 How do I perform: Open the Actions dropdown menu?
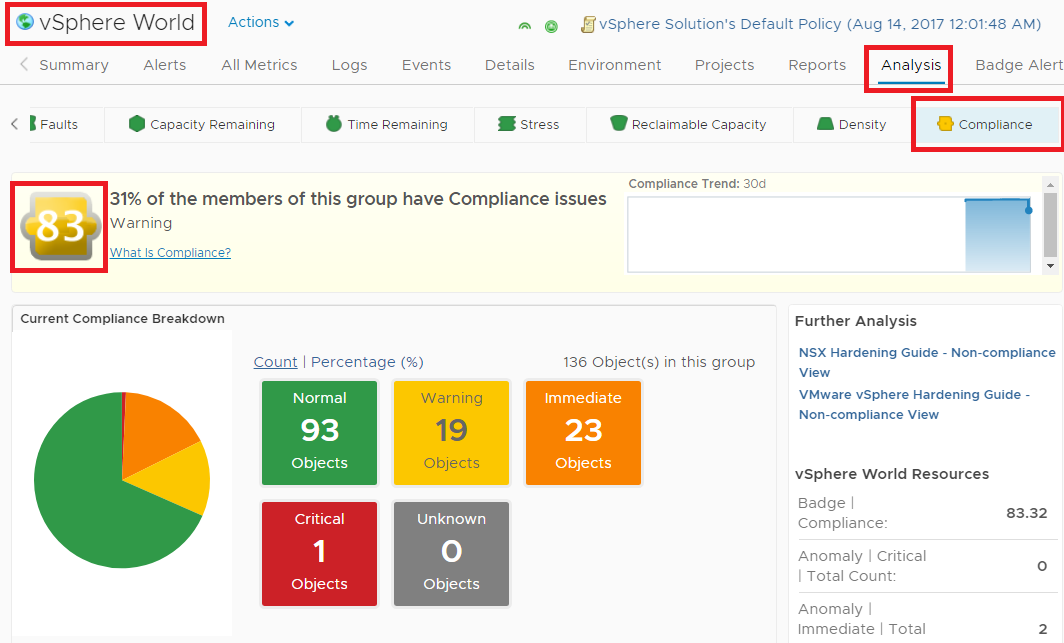(261, 22)
